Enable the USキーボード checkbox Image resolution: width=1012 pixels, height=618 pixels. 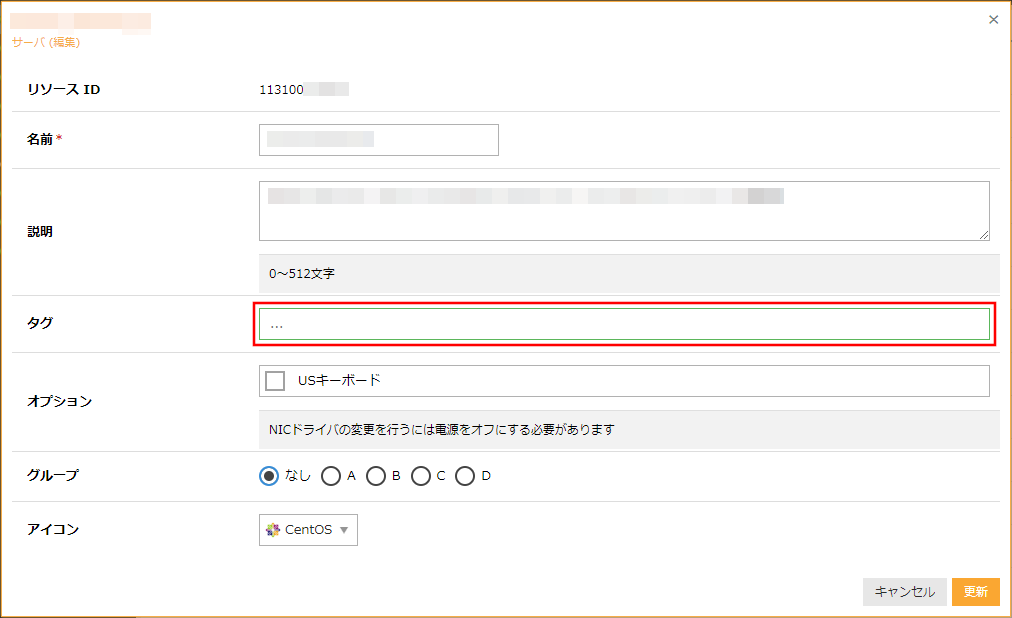[275, 381]
